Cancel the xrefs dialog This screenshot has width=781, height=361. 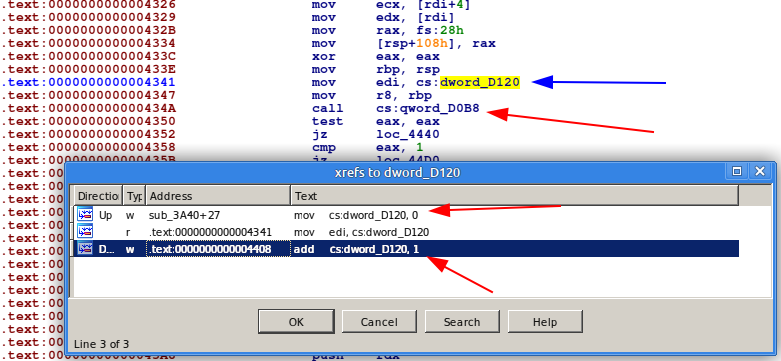379,322
